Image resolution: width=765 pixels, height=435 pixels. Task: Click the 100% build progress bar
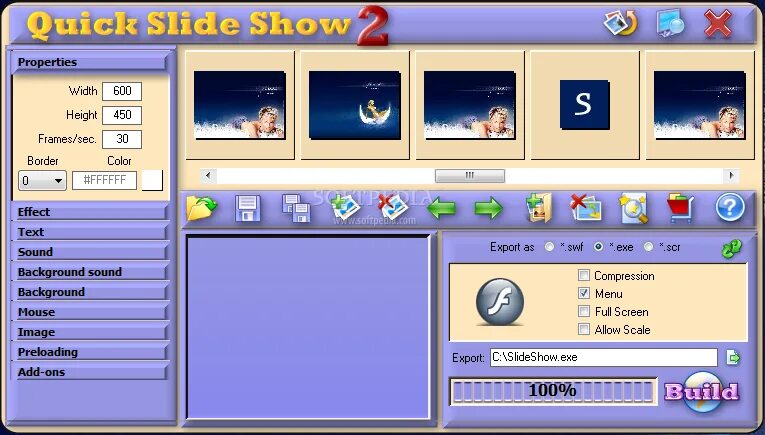[x=553, y=391]
